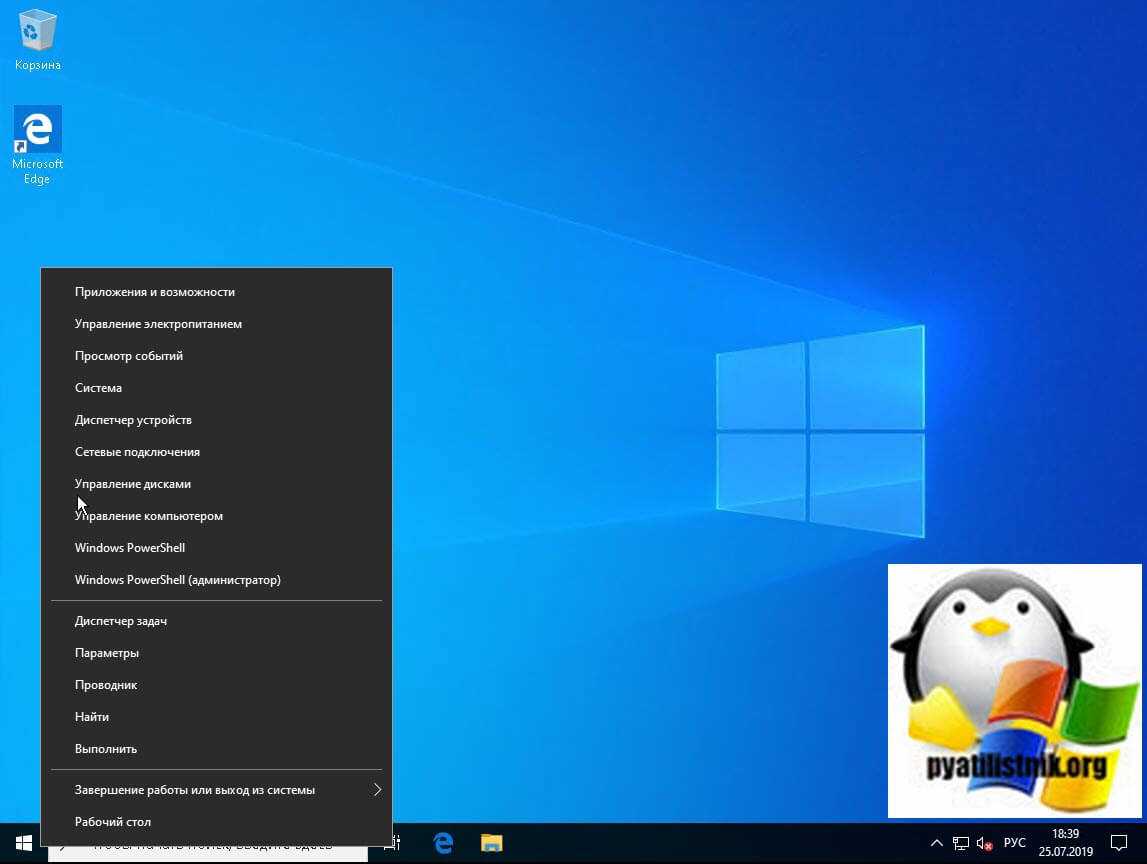Click the network status tray icon
This screenshot has width=1147, height=864.
point(961,843)
